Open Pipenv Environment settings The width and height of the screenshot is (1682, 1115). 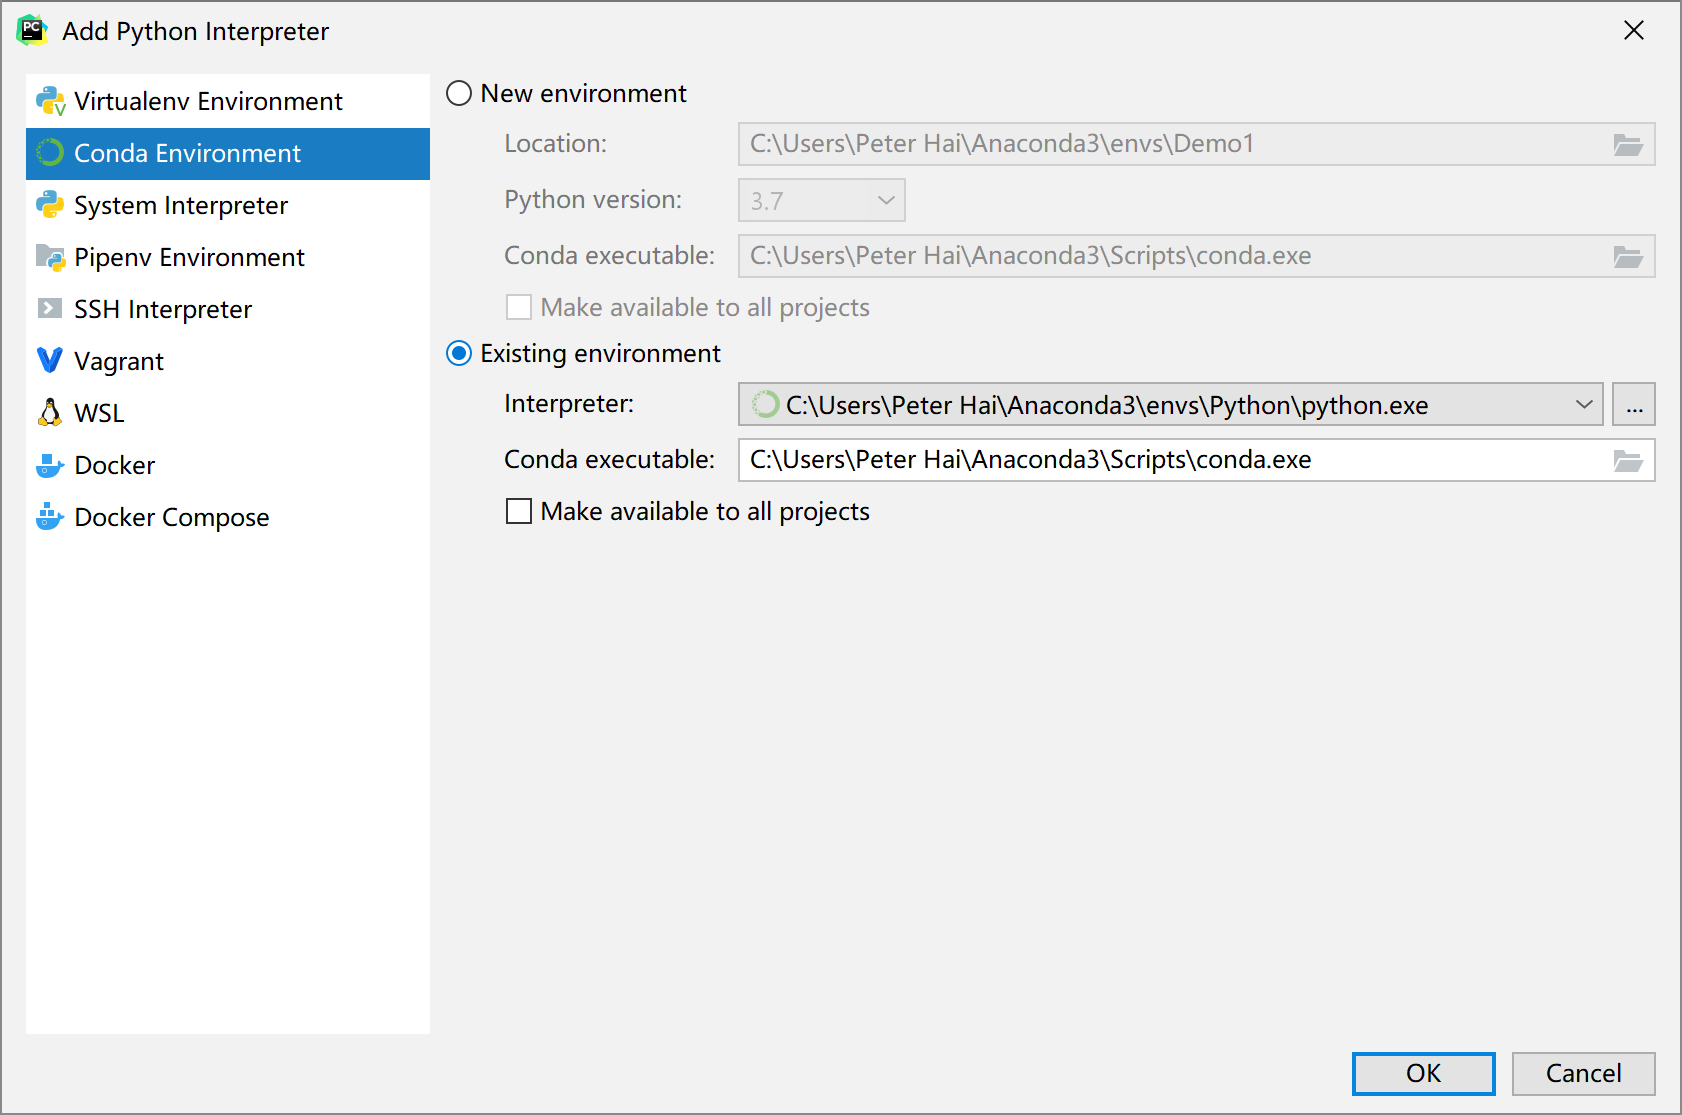click(x=228, y=257)
